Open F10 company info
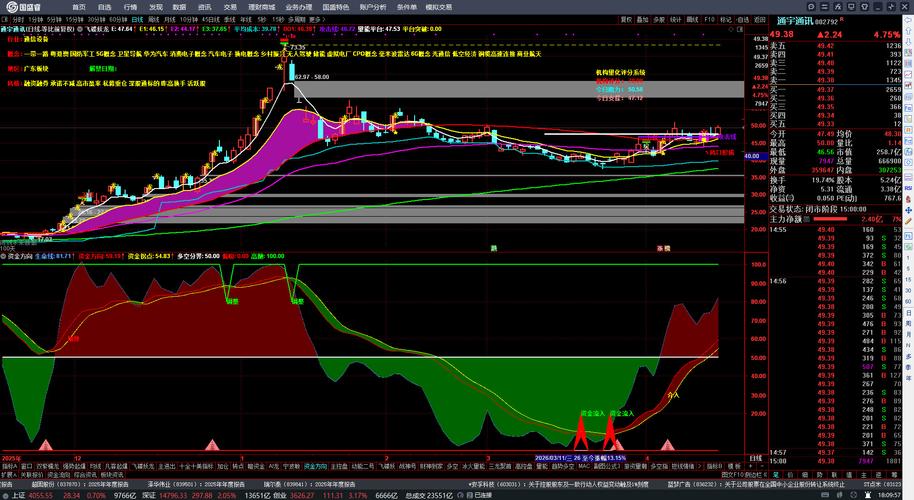The image size is (914, 500). tap(709, 19)
